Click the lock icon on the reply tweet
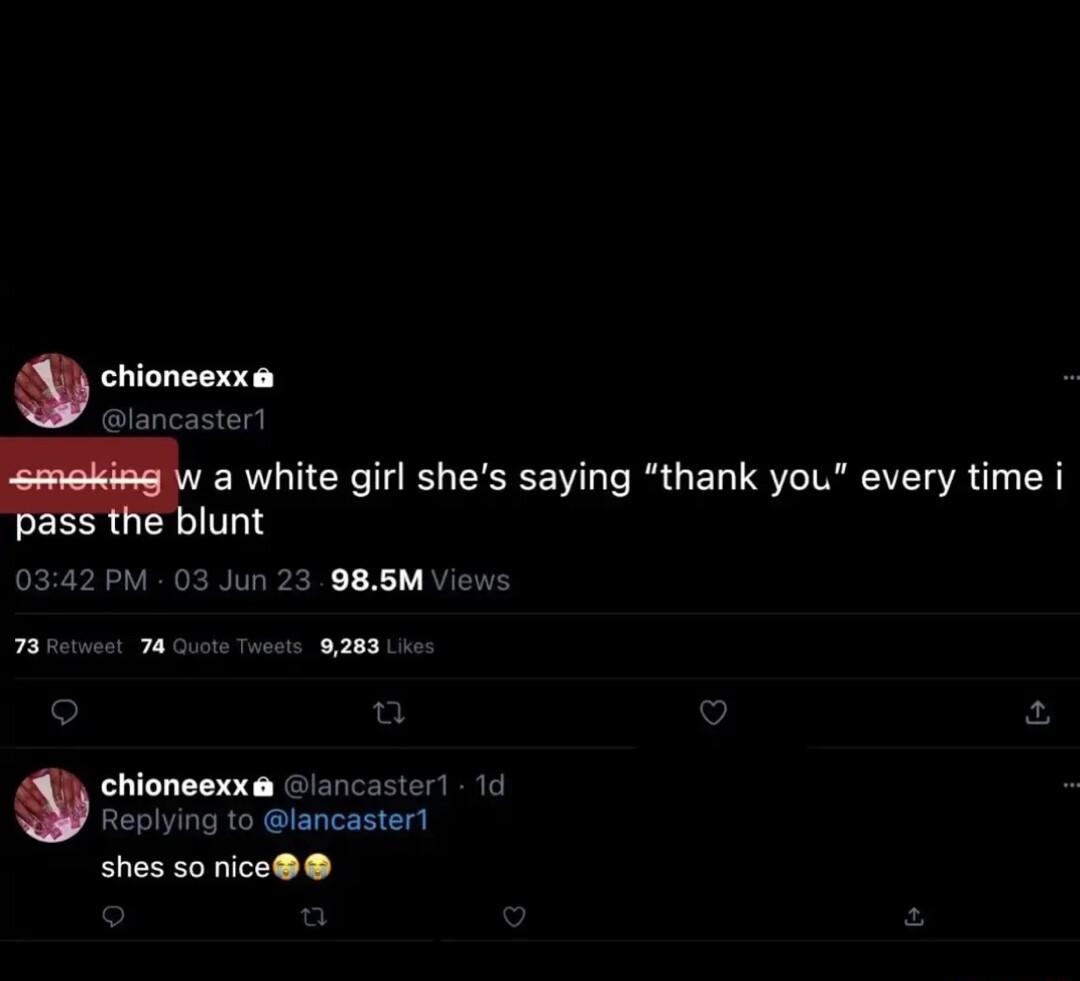 click(262, 786)
